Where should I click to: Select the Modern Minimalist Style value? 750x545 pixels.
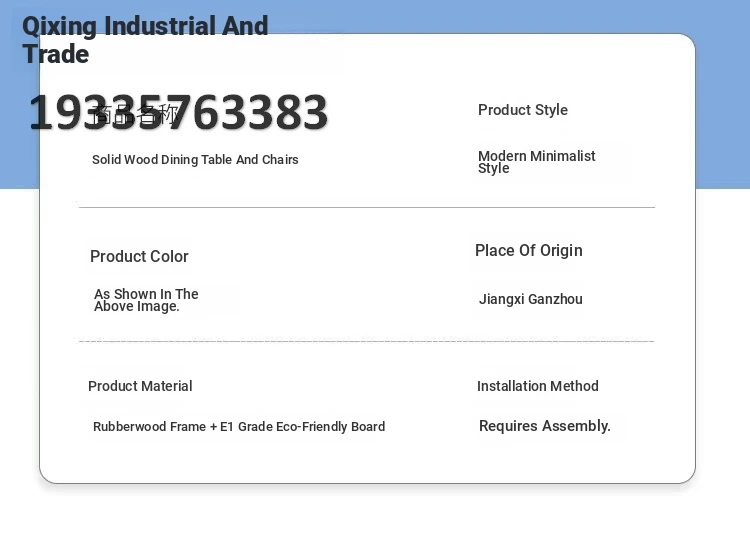[536, 162]
